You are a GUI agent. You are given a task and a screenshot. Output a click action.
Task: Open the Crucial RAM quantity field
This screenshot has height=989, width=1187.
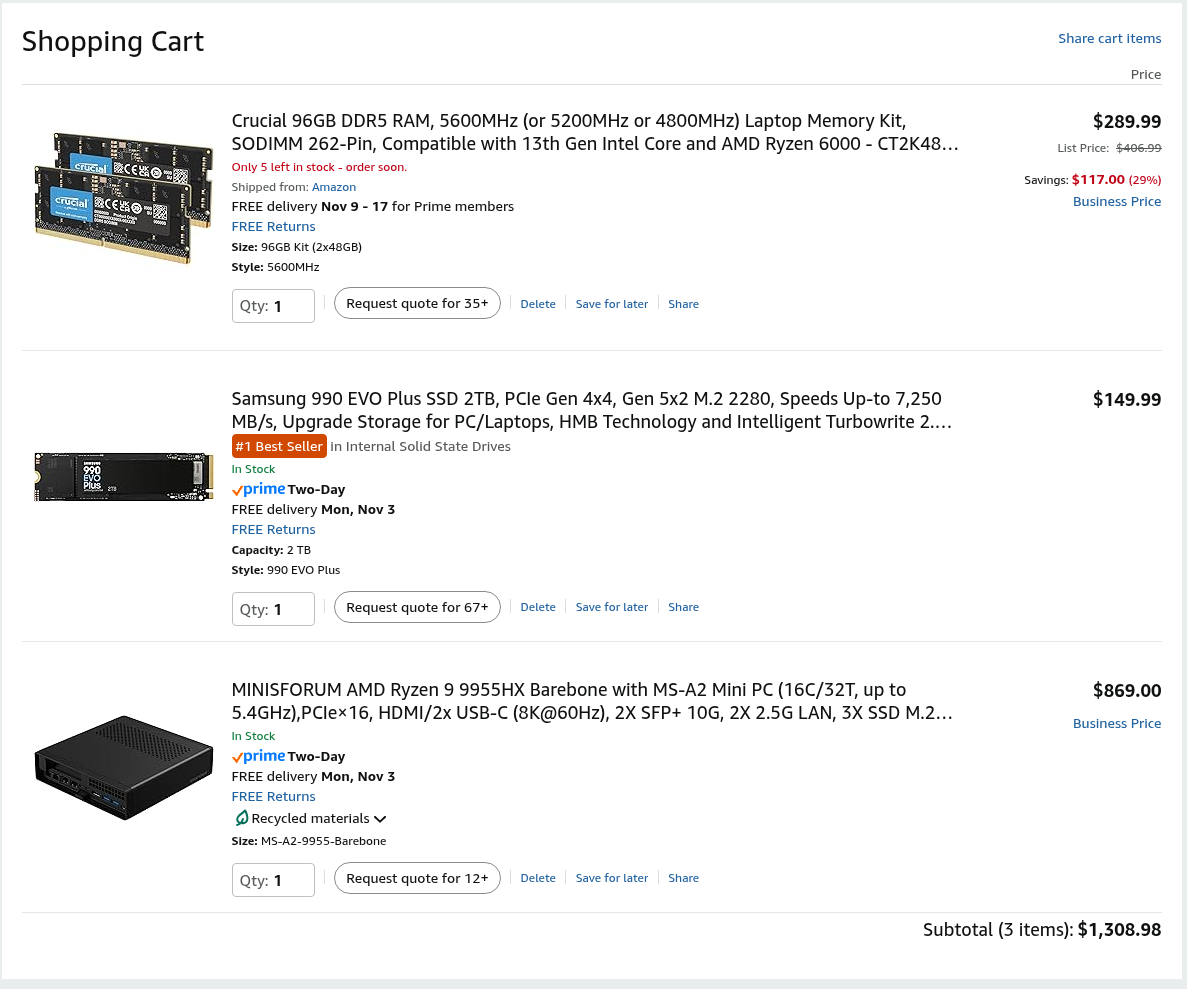tap(273, 306)
